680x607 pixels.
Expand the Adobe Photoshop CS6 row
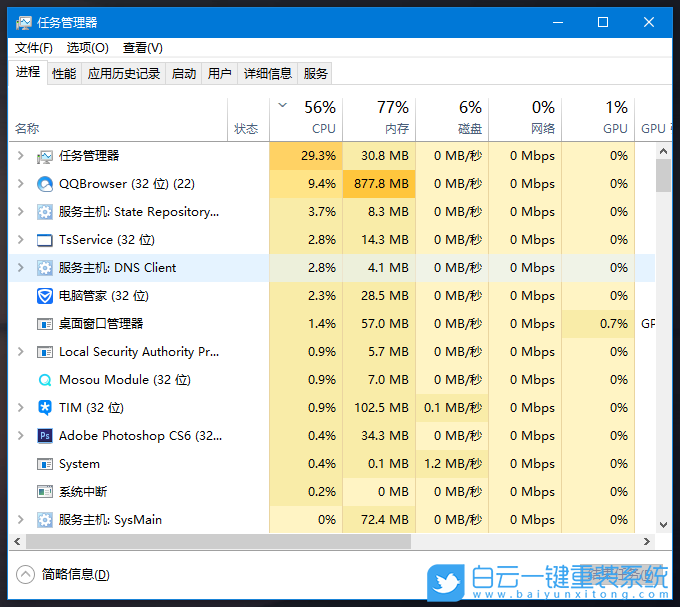[x=20, y=435]
